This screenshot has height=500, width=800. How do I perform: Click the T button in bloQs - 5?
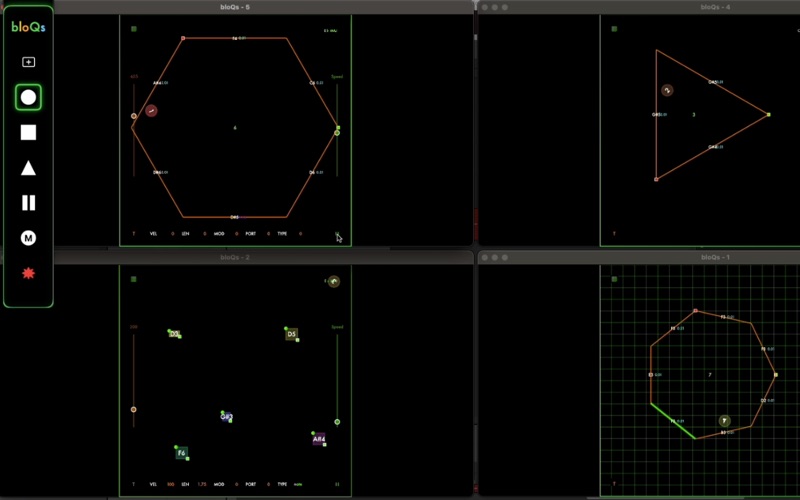click(x=134, y=234)
